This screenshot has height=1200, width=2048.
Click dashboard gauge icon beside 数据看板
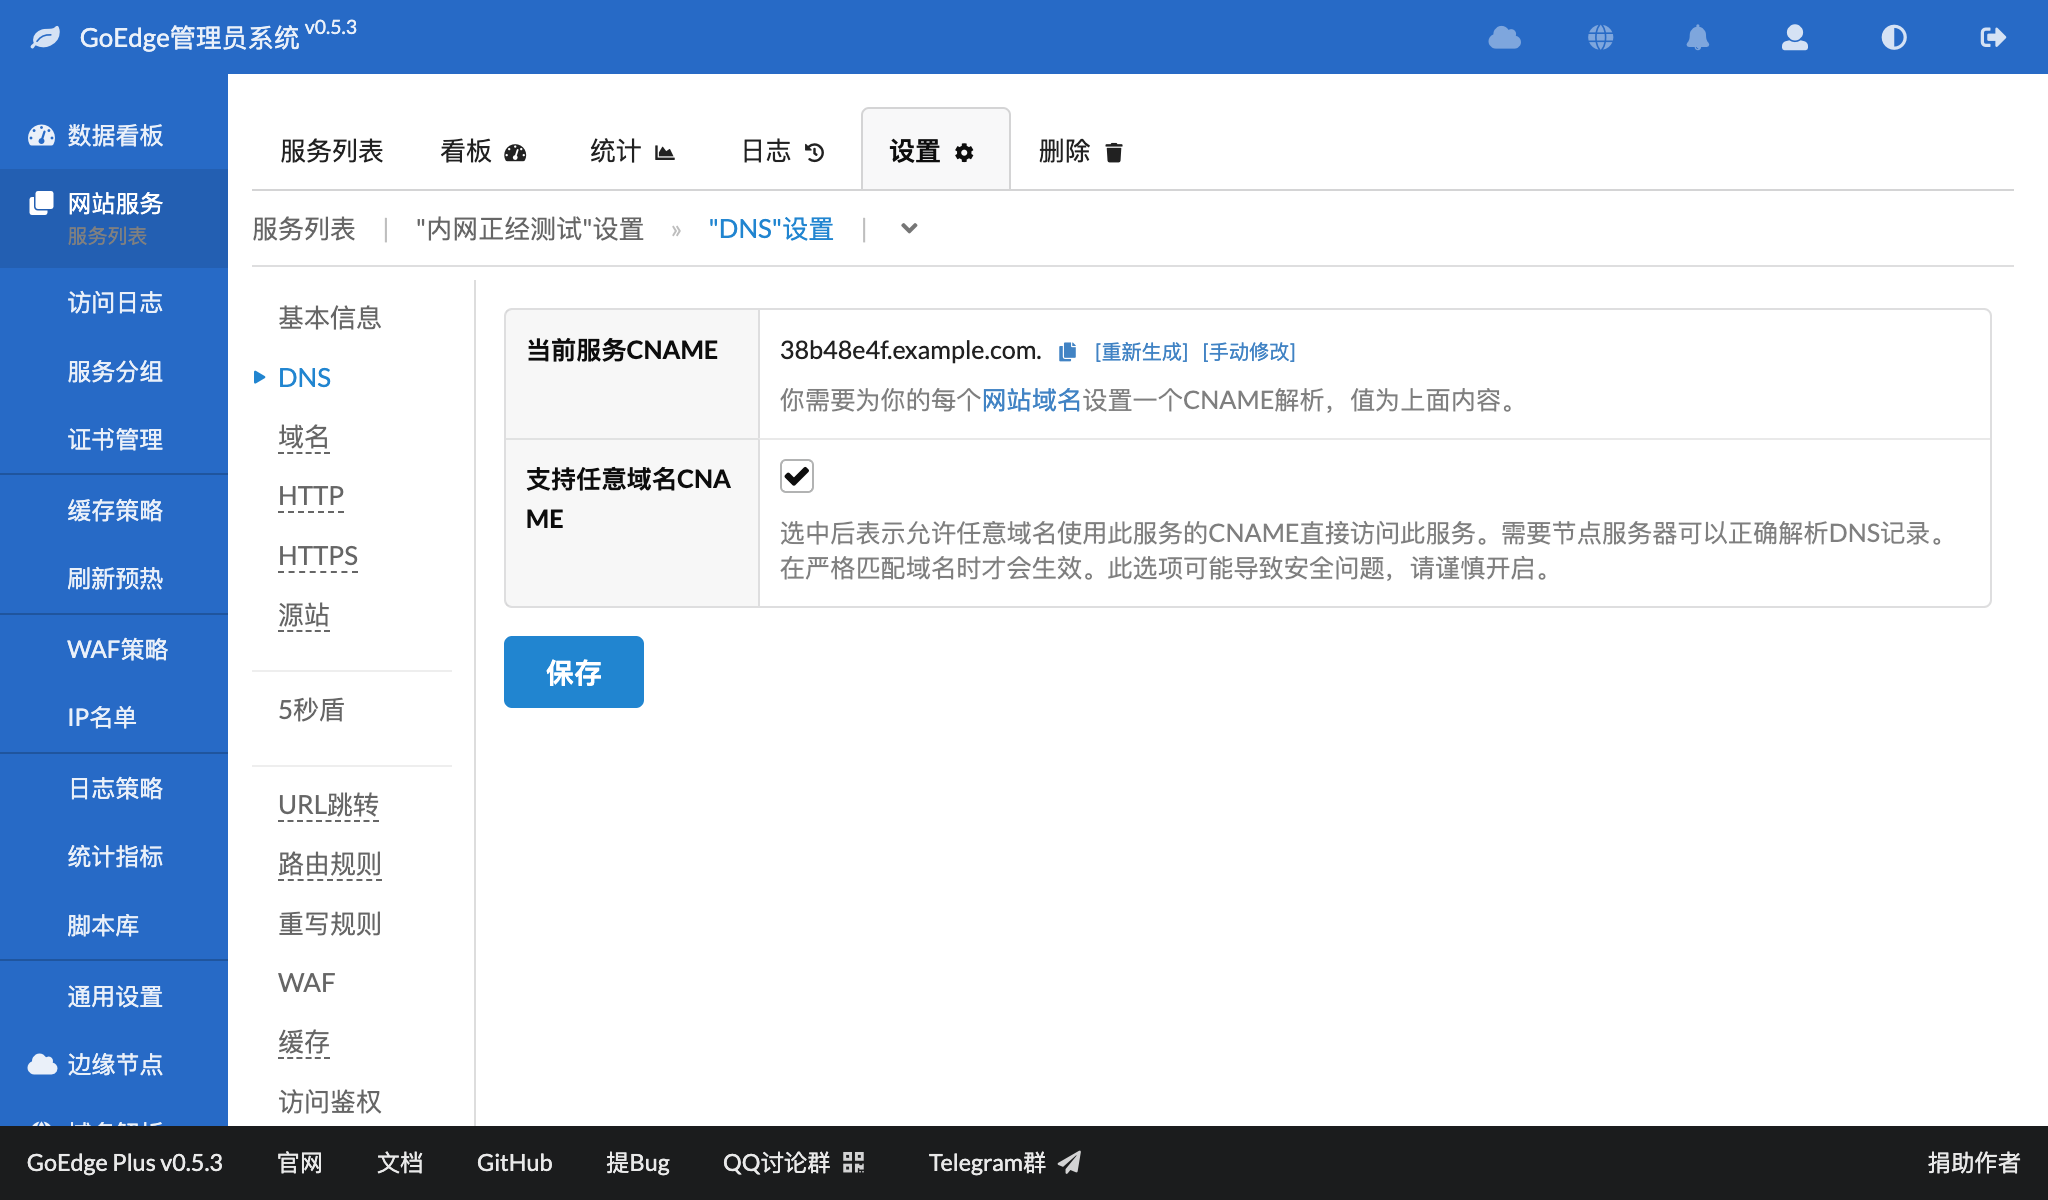coord(41,136)
